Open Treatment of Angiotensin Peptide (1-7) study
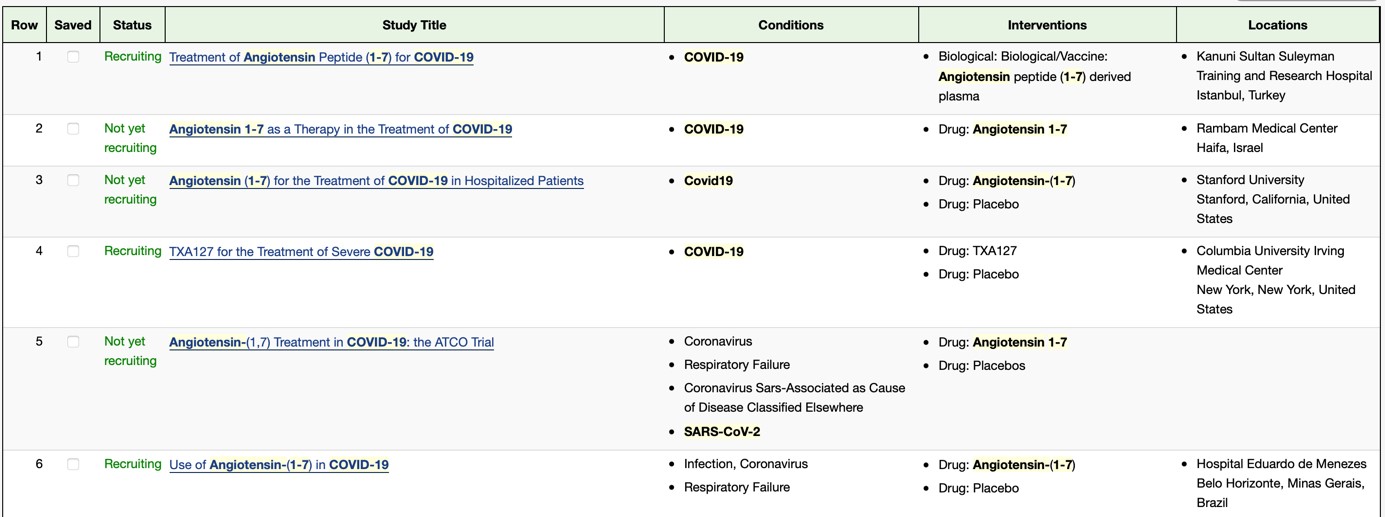The image size is (1385, 517). pos(321,57)
